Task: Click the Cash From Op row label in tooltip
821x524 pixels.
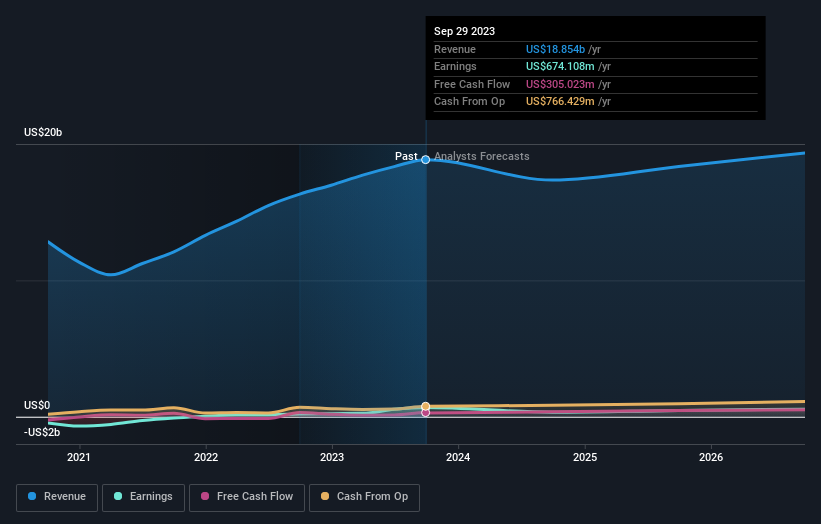Action: (x=470, y=102)
